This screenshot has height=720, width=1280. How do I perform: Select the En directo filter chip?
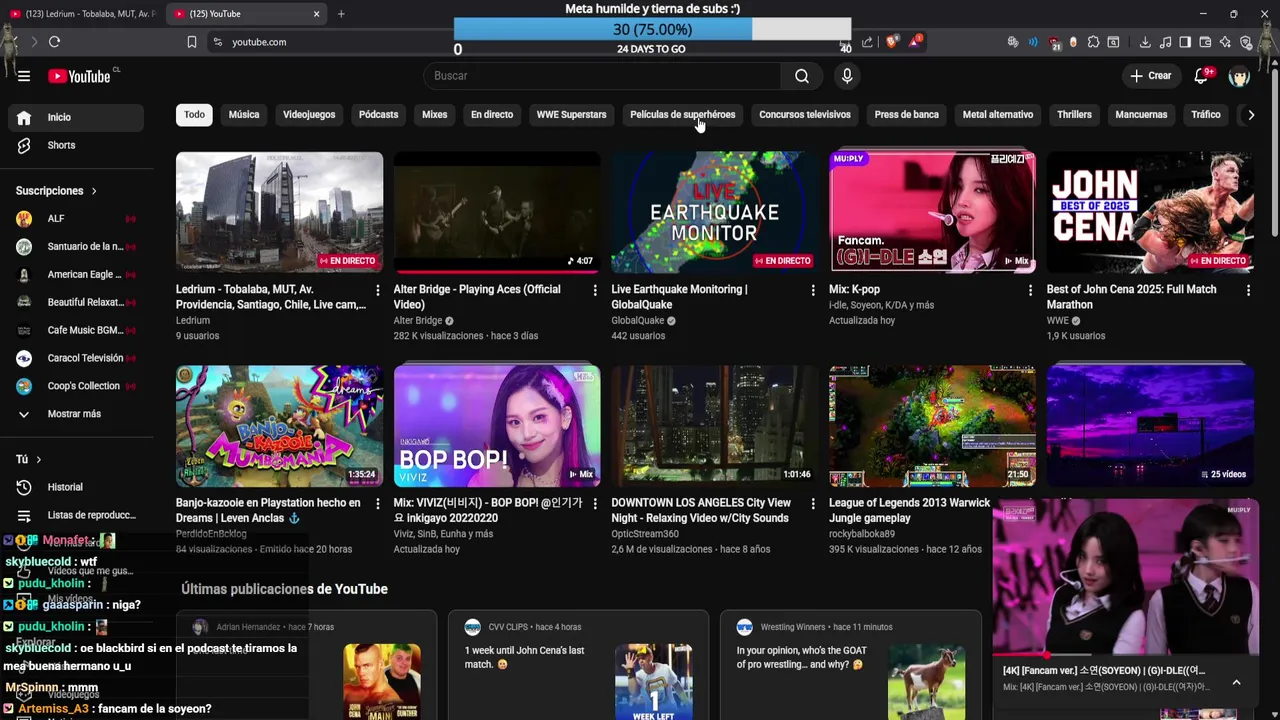492,115
